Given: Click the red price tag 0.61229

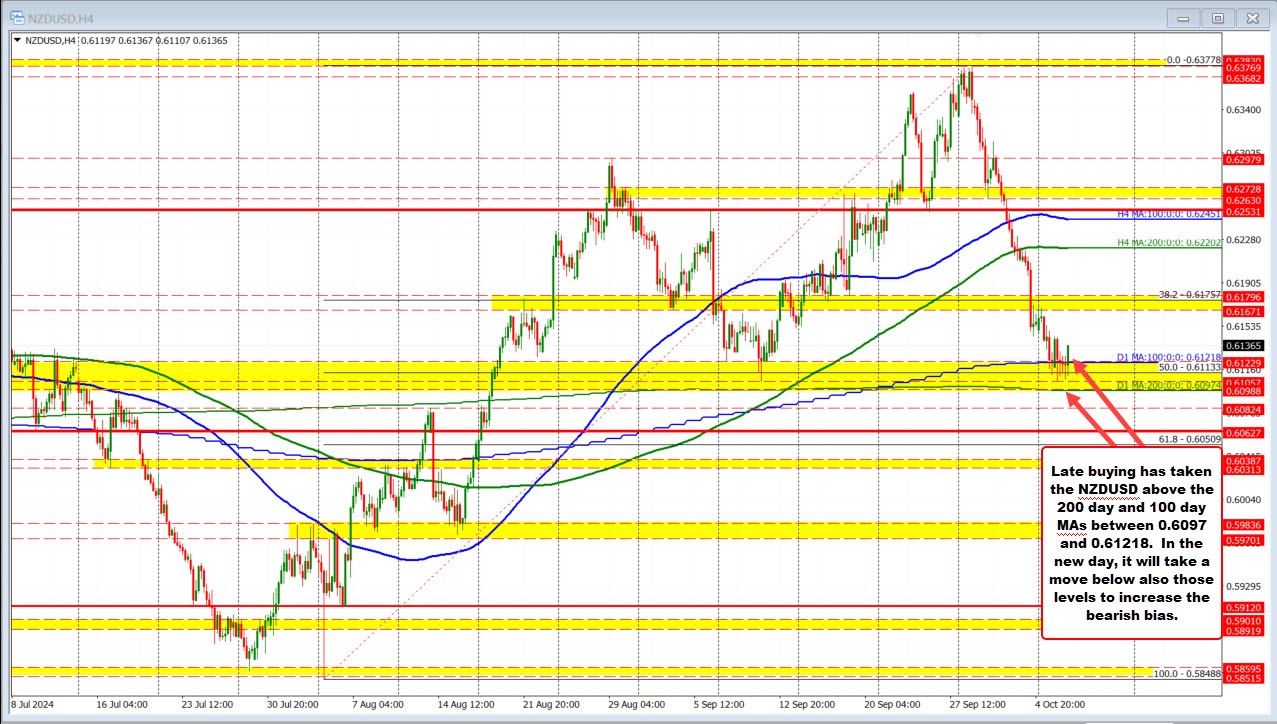Looking at the screenshot, I should coord(1242,362).
